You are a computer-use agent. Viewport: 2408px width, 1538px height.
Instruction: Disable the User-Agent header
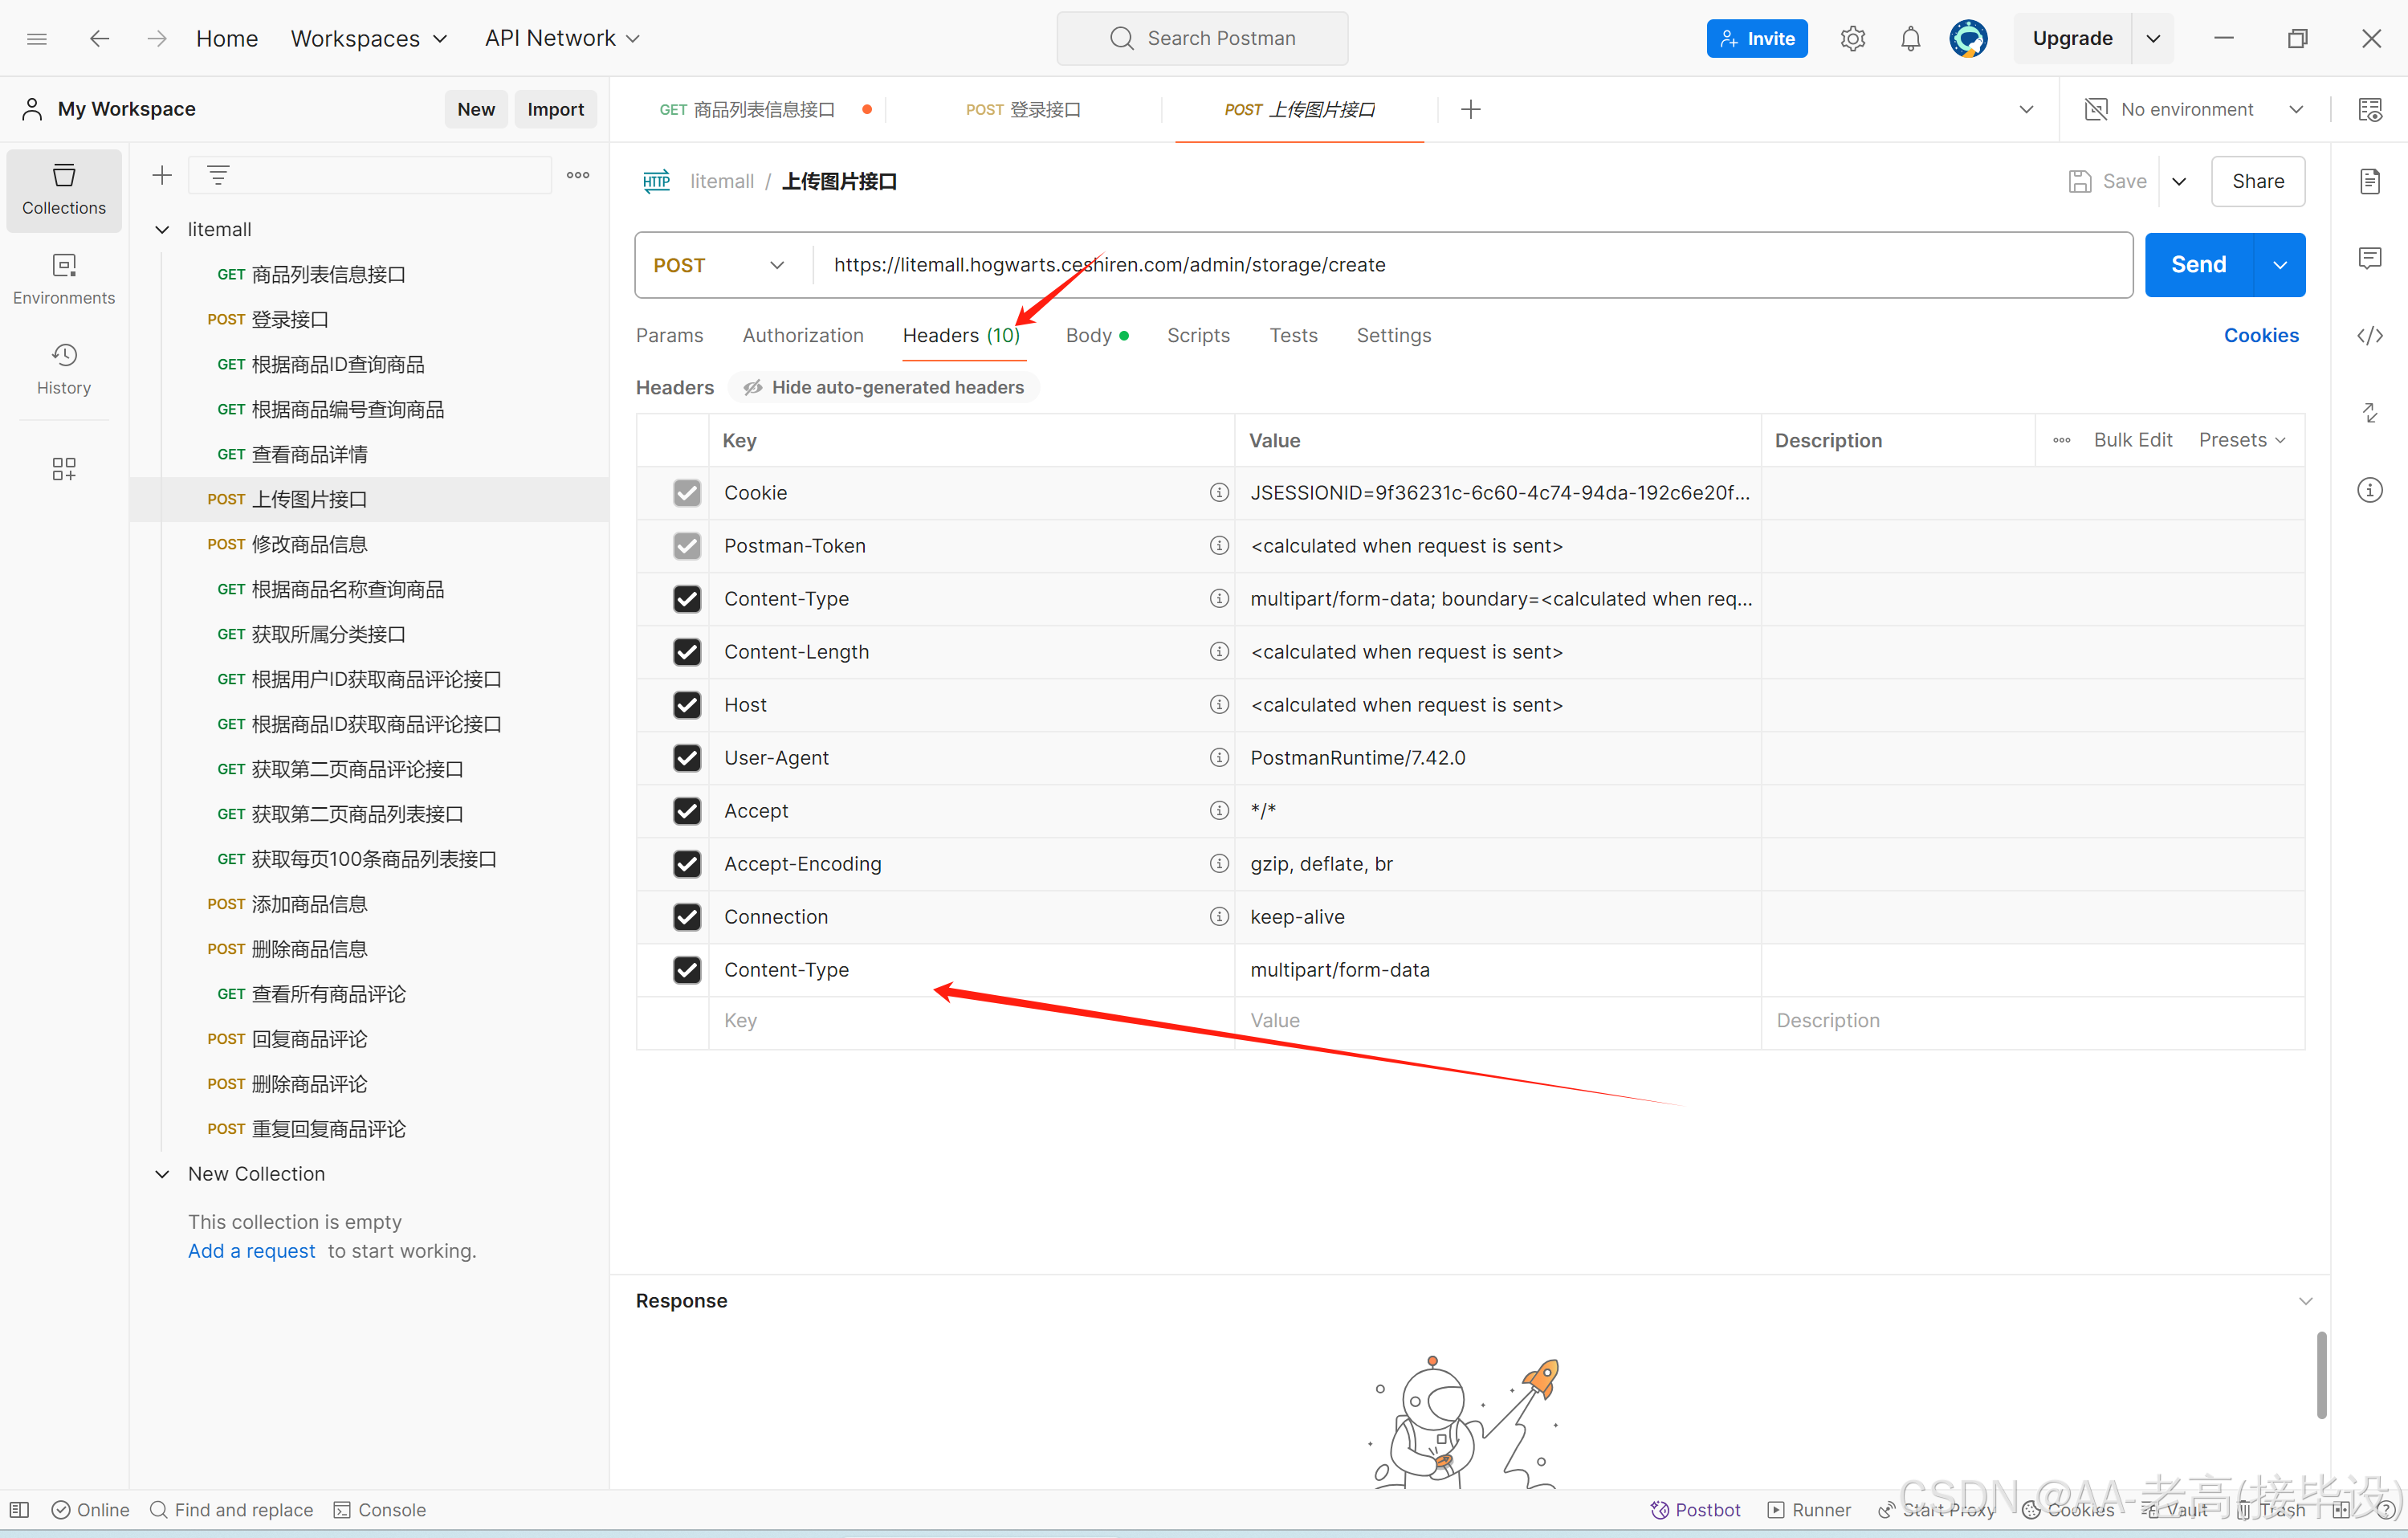point(687,758)
